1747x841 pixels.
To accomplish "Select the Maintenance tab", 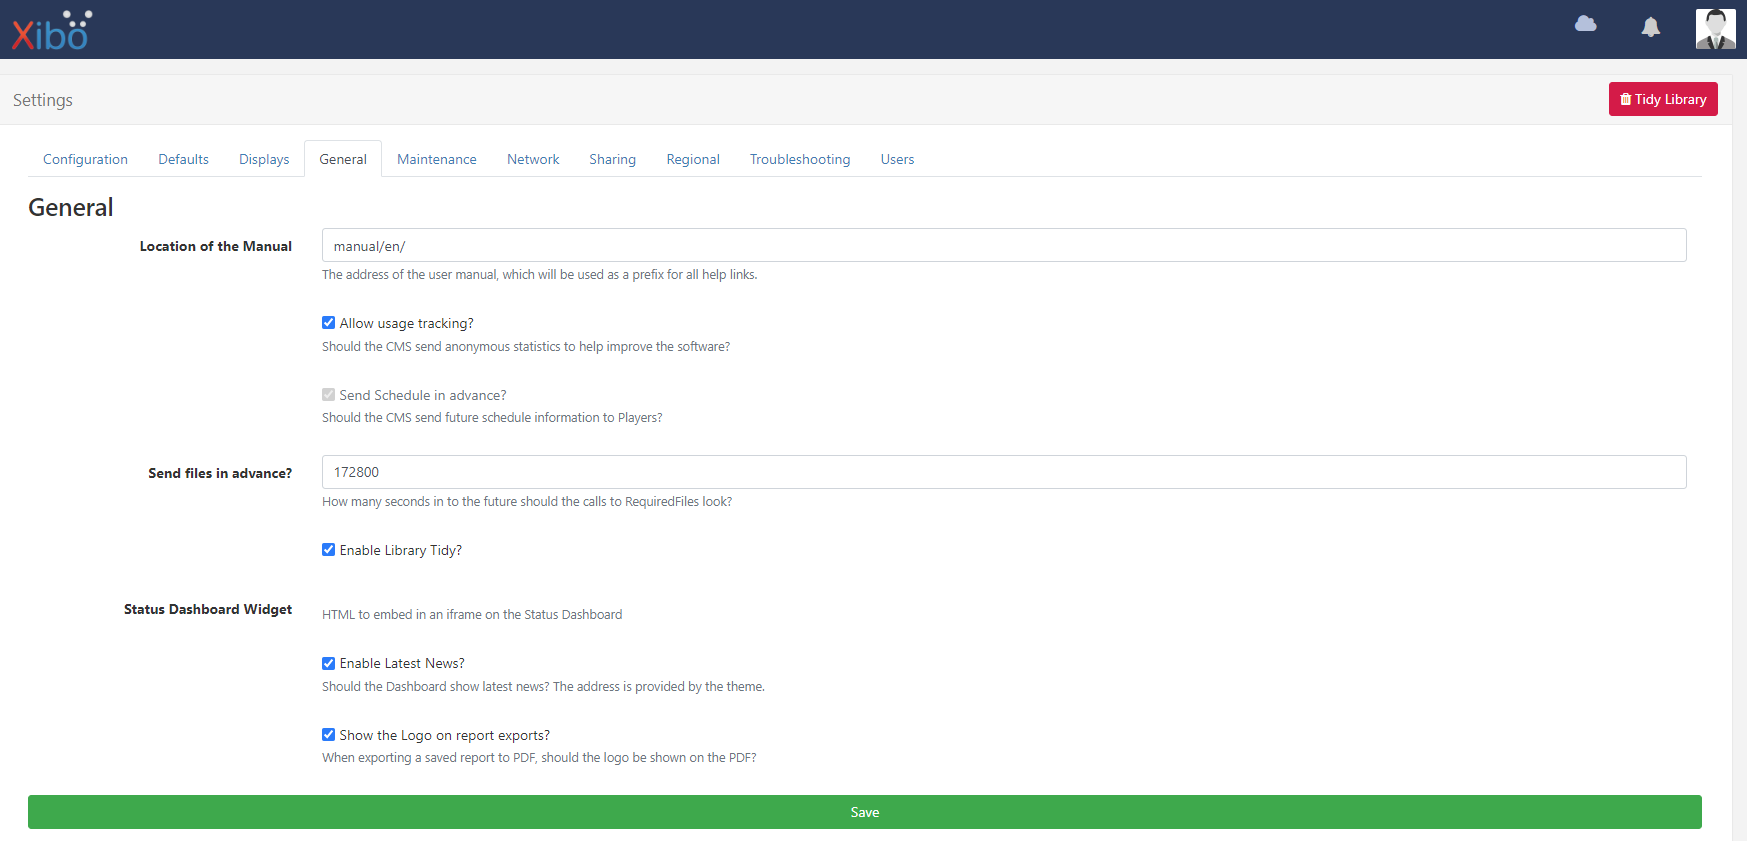I will [x=436, y=159].
